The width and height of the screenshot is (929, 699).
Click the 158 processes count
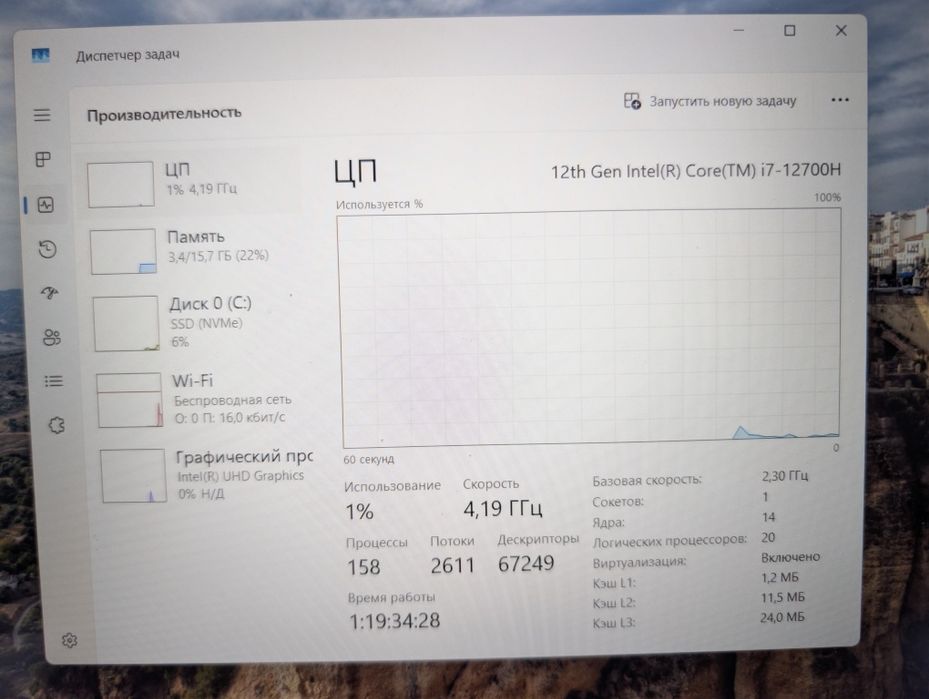coord(363,567)
